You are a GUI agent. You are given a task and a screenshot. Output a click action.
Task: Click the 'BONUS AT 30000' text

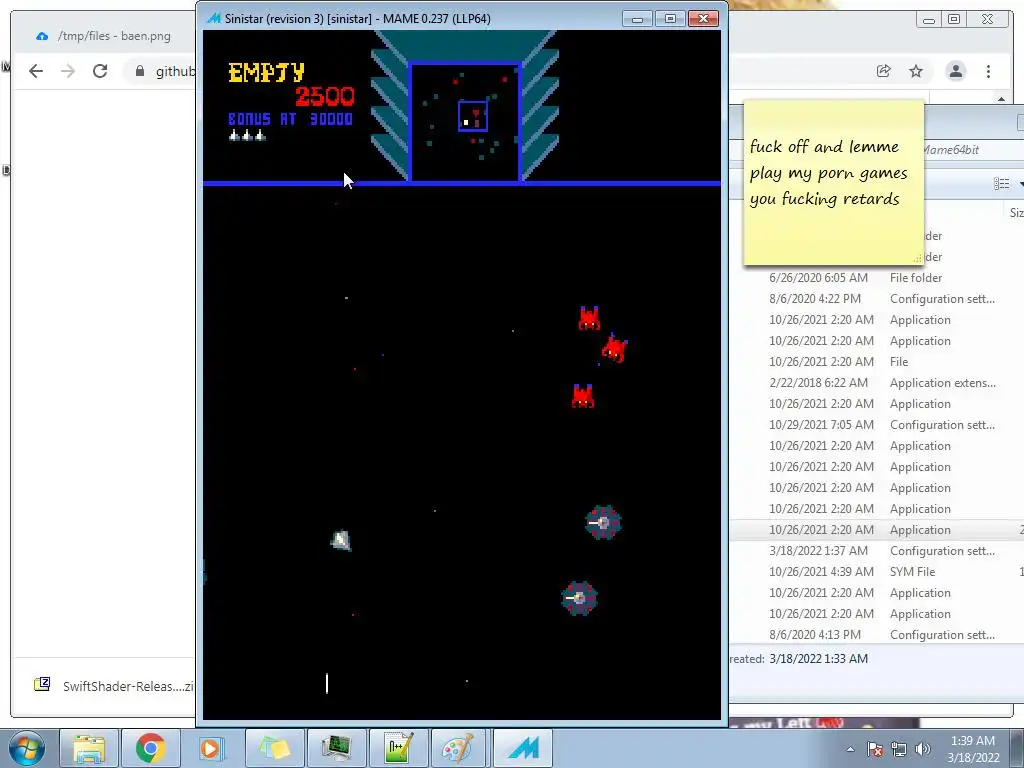[x=290, y=119]
